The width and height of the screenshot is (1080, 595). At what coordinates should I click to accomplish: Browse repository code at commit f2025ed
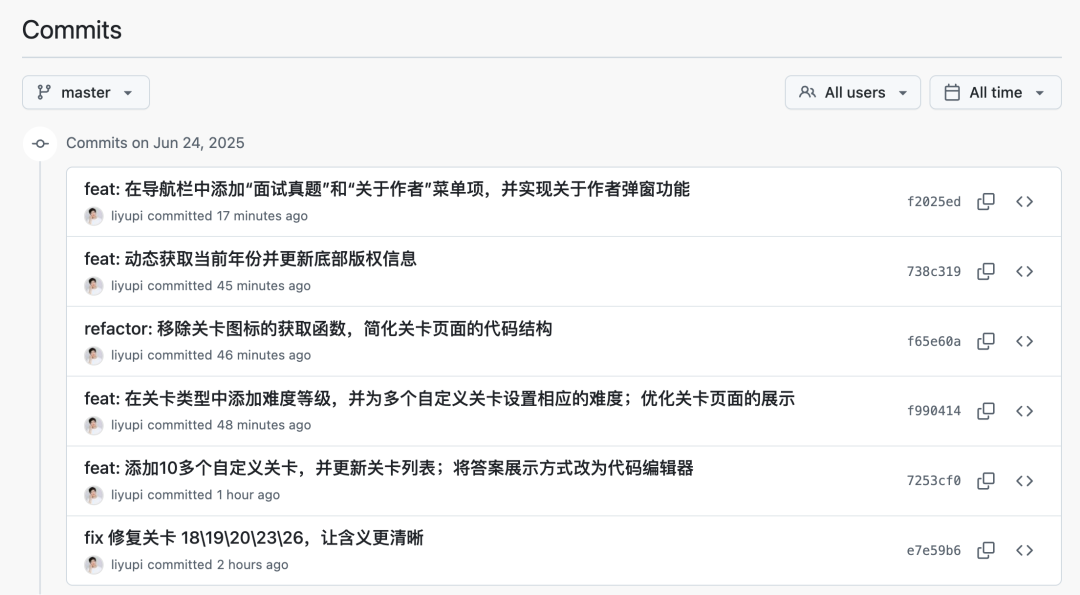click(x=1025, y=201)
